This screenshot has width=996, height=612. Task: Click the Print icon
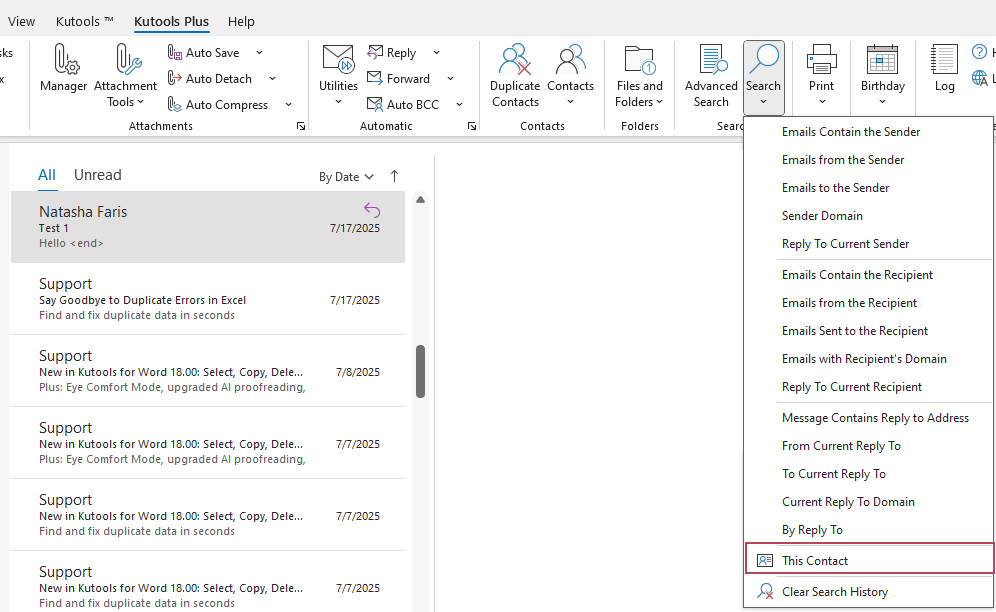(821, 60)
